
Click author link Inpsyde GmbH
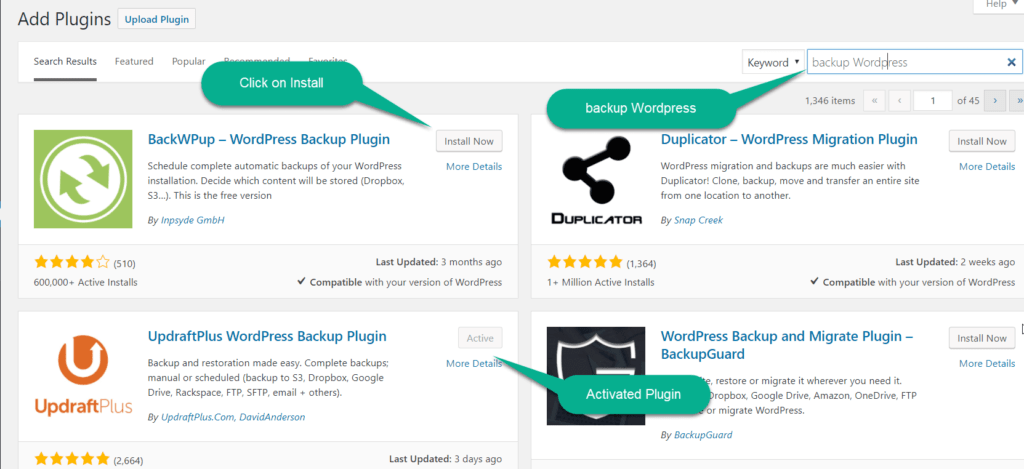point(193,220)
